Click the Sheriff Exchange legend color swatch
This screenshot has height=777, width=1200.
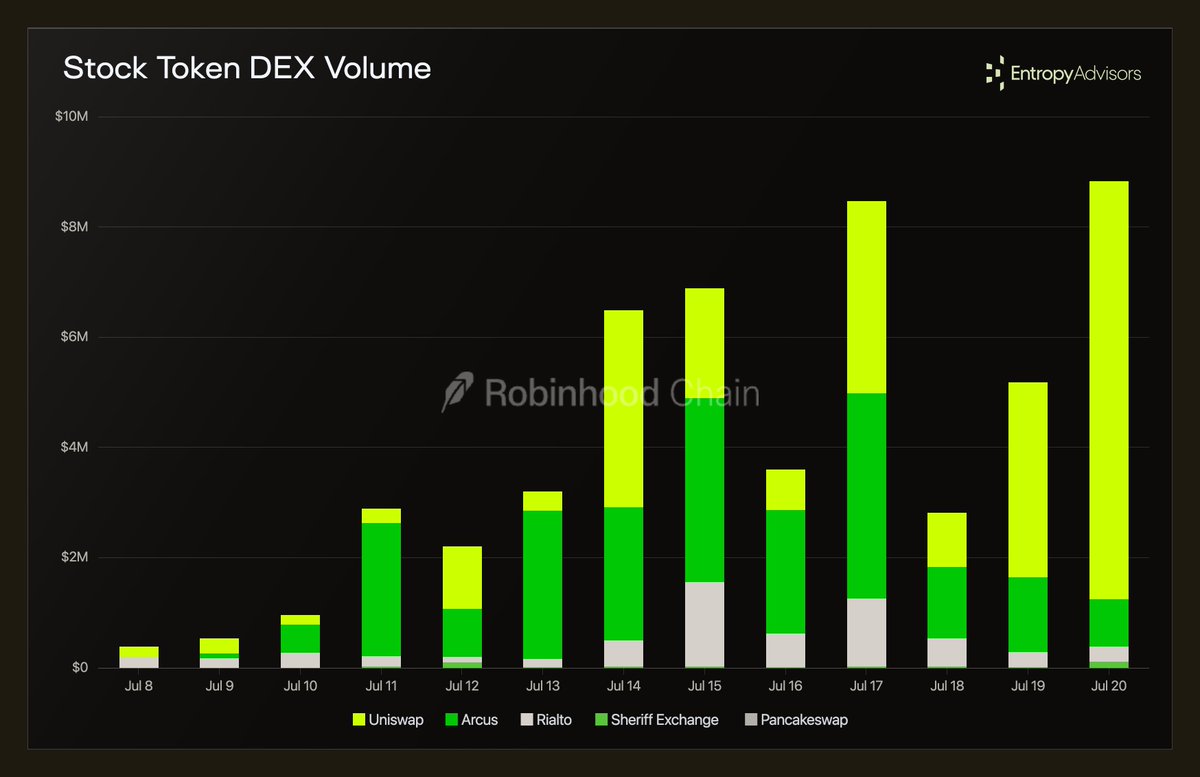click(x=599, y=720)
